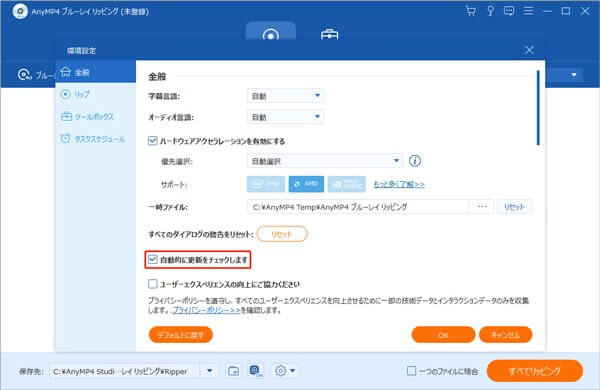
Task: Open the hamburger menu icon
Action: click(x=528, y=11)
